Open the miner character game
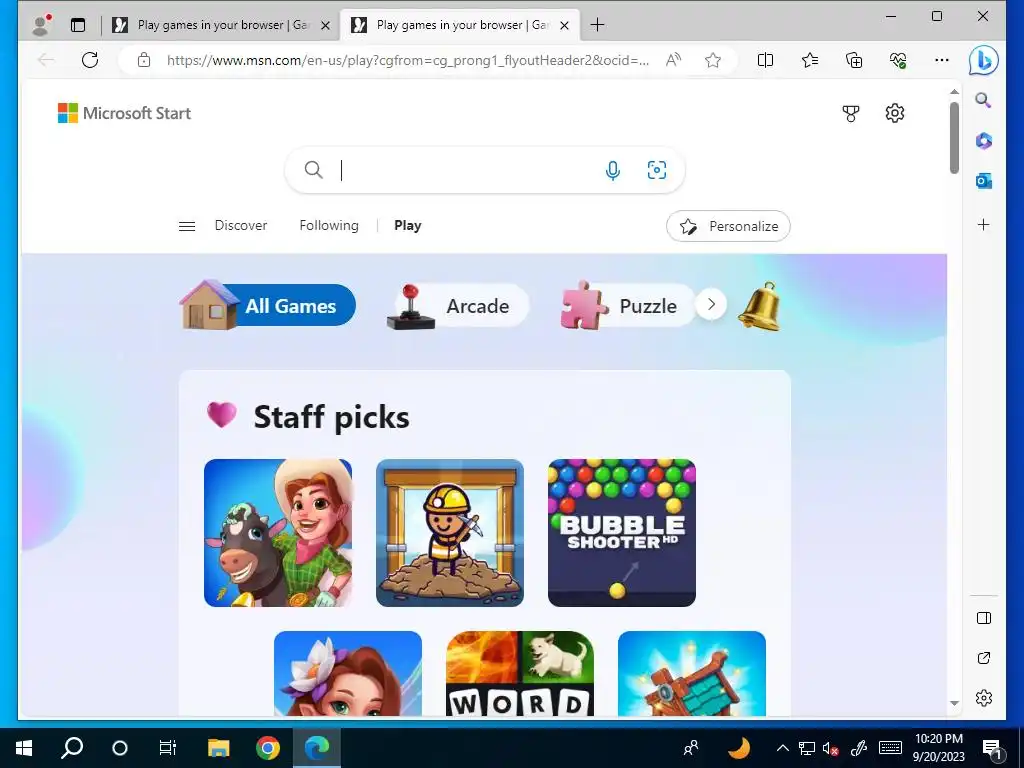 pyautogui.click(x=450, y=533)
